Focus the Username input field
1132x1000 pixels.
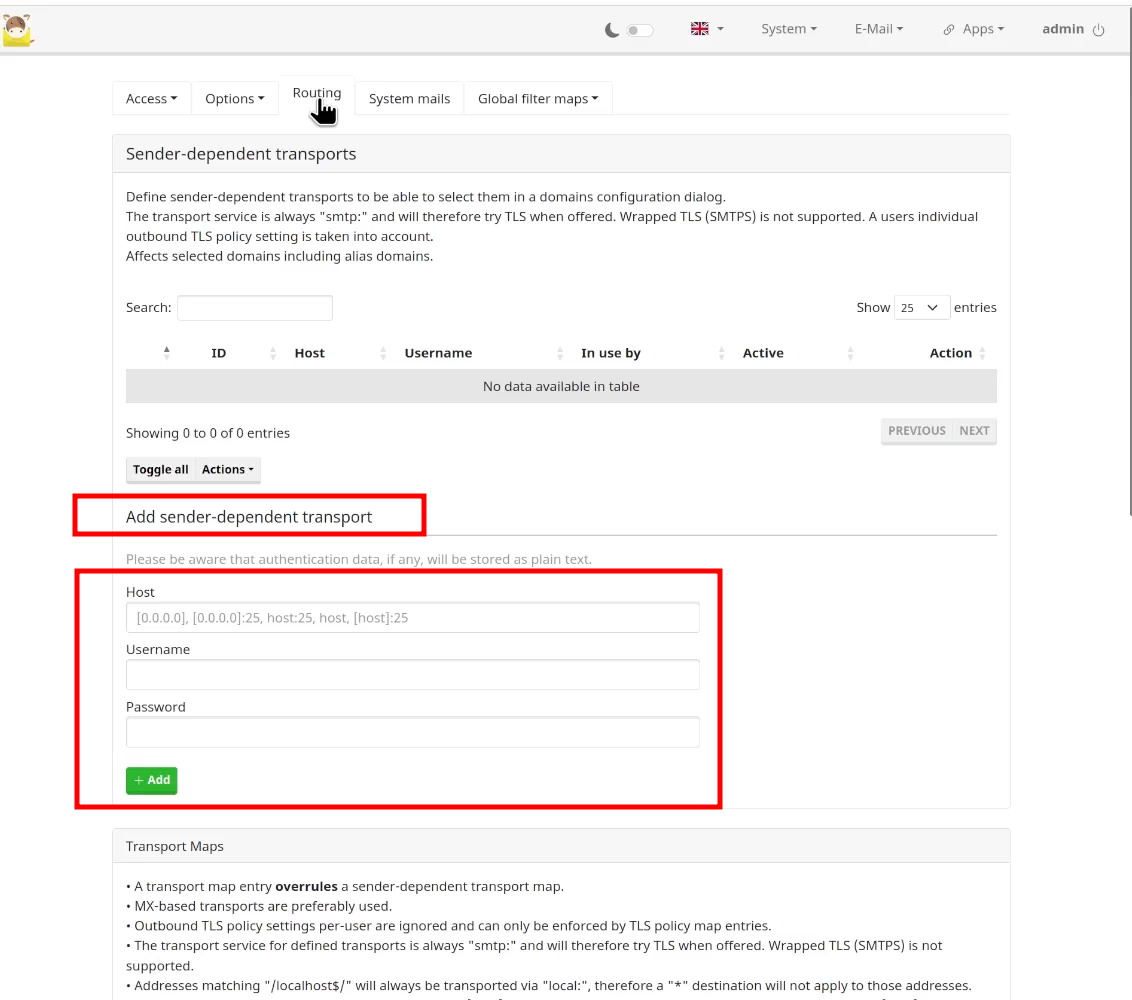pyautogui.click(x=412, y=675)
